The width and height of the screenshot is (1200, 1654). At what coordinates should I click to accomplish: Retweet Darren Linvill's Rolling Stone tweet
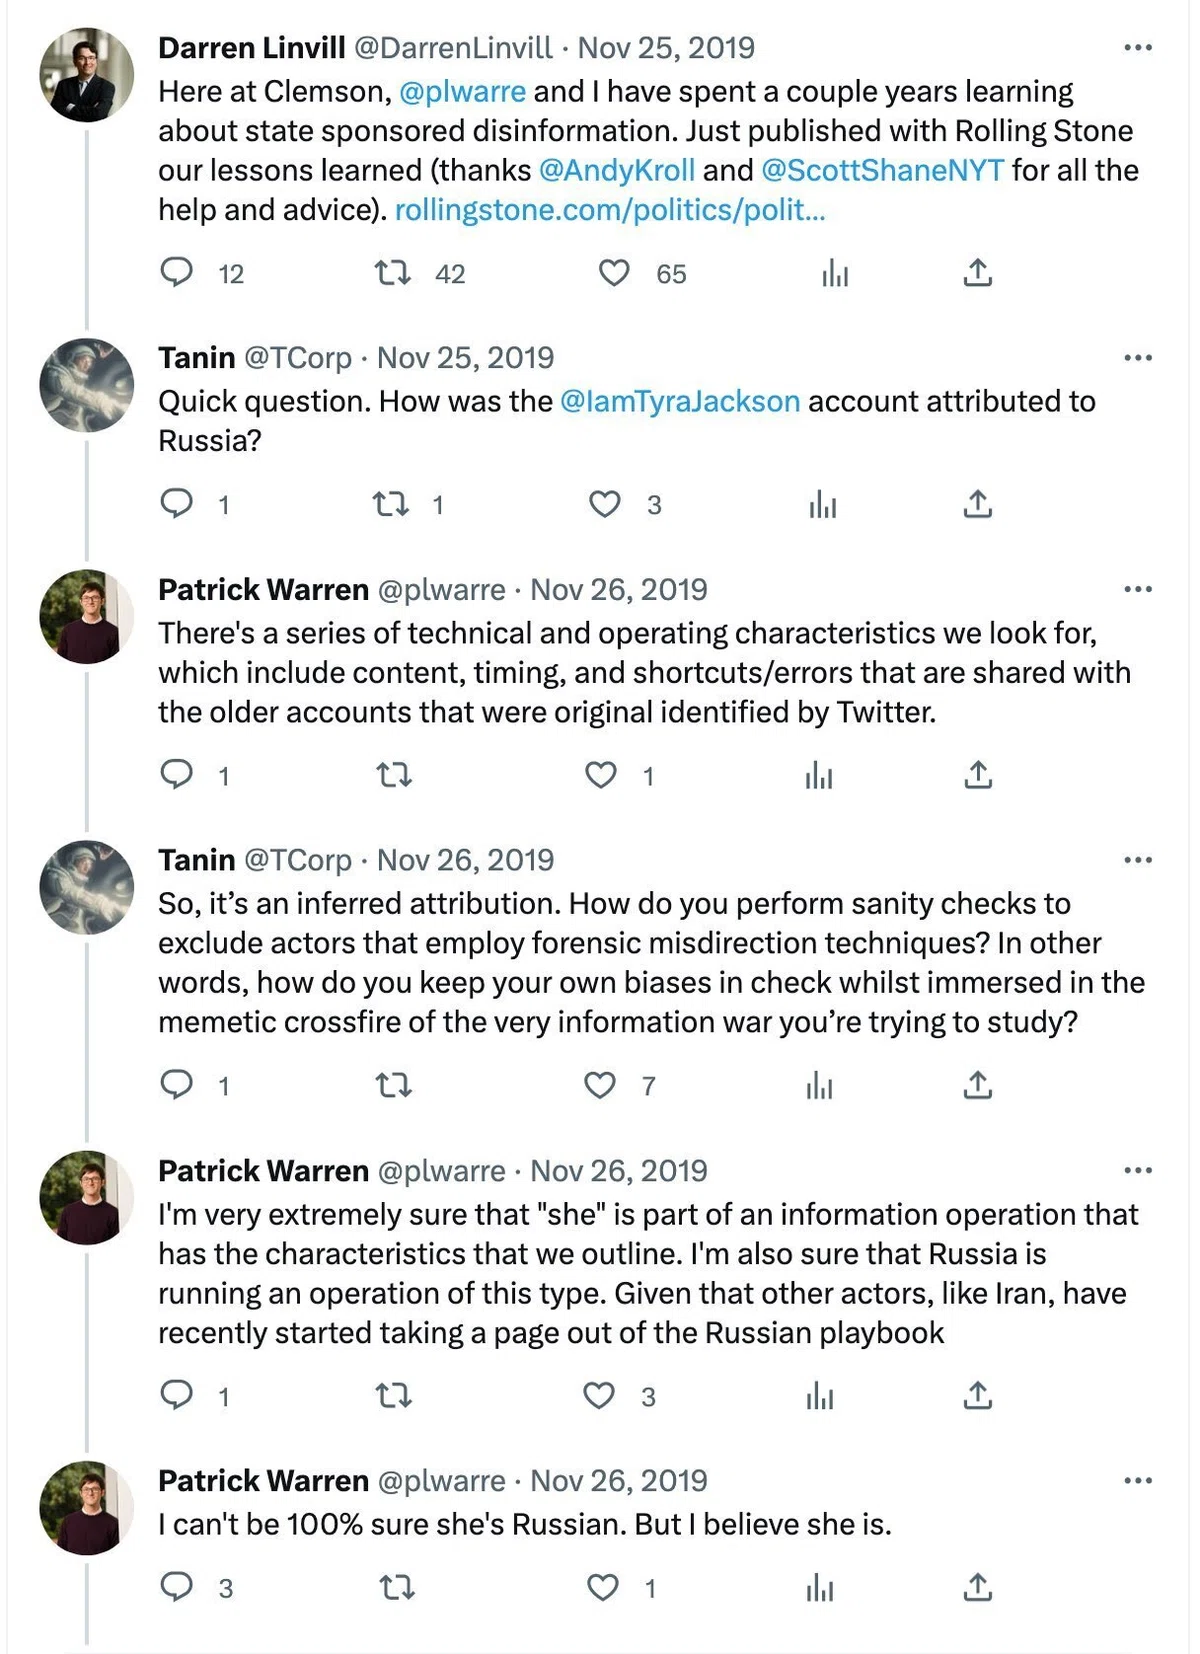[393, 273]
